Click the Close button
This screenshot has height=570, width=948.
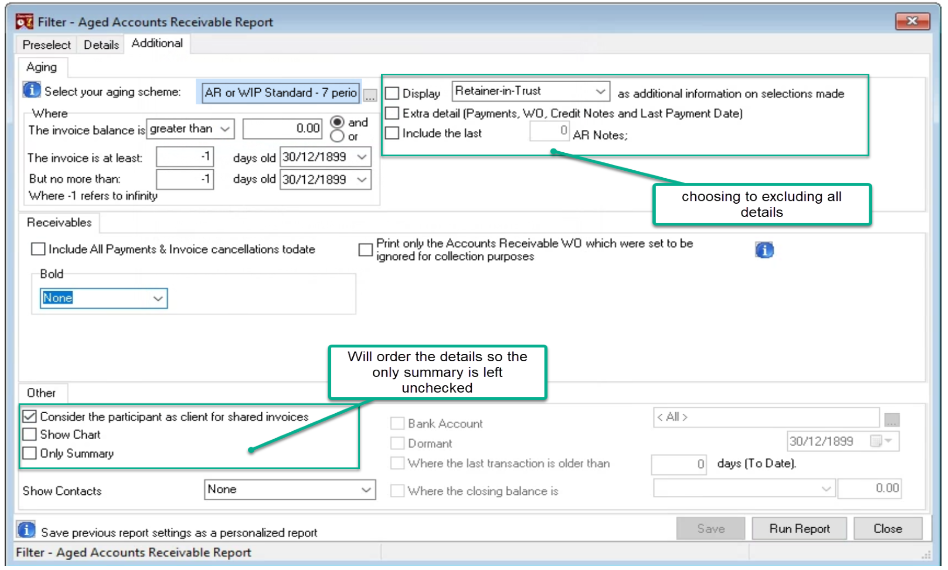(x=888, y=529)
